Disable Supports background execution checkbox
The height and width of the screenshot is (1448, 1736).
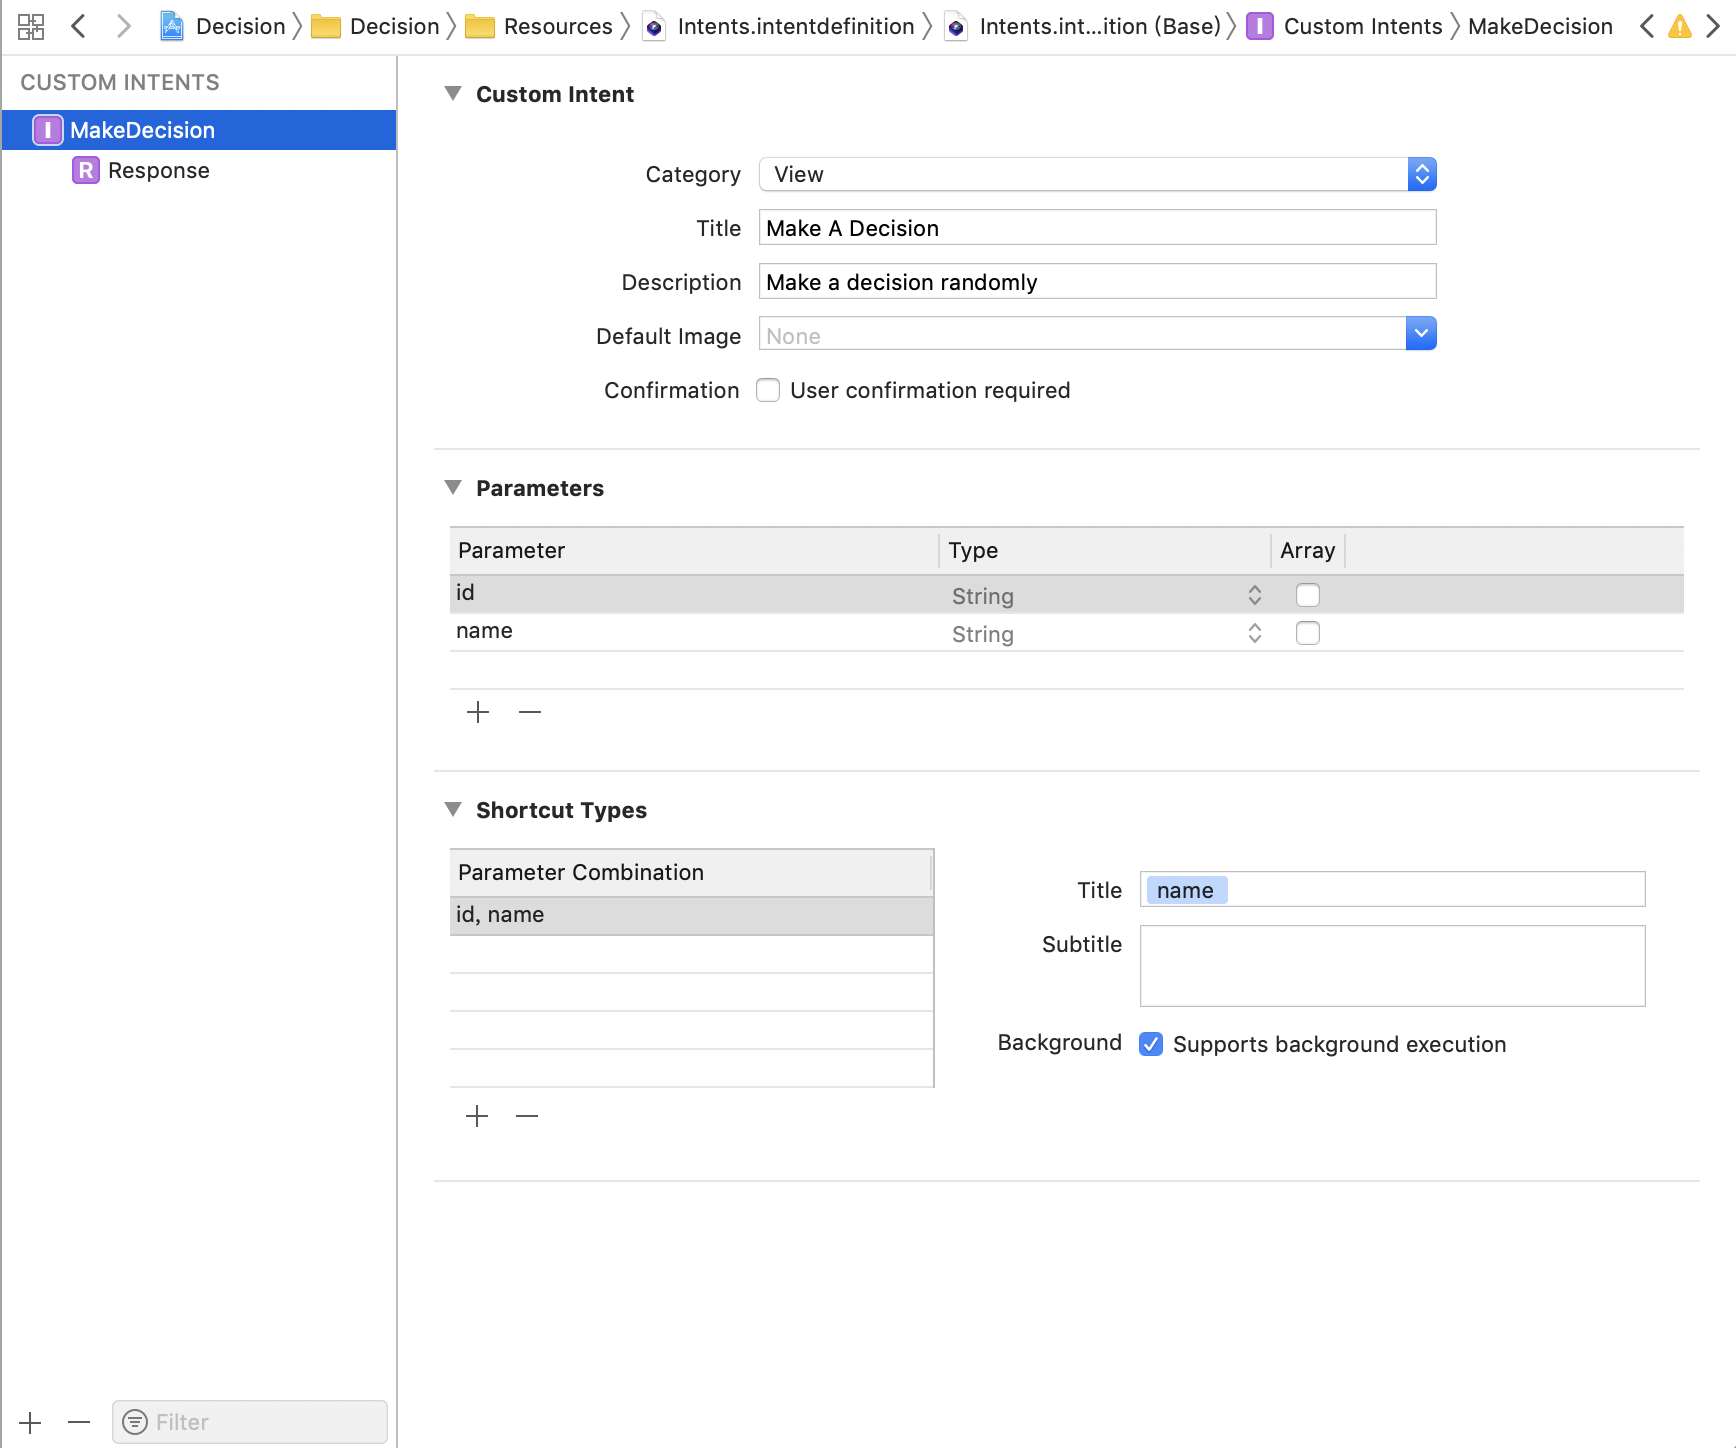(x=1151, y=1044)
